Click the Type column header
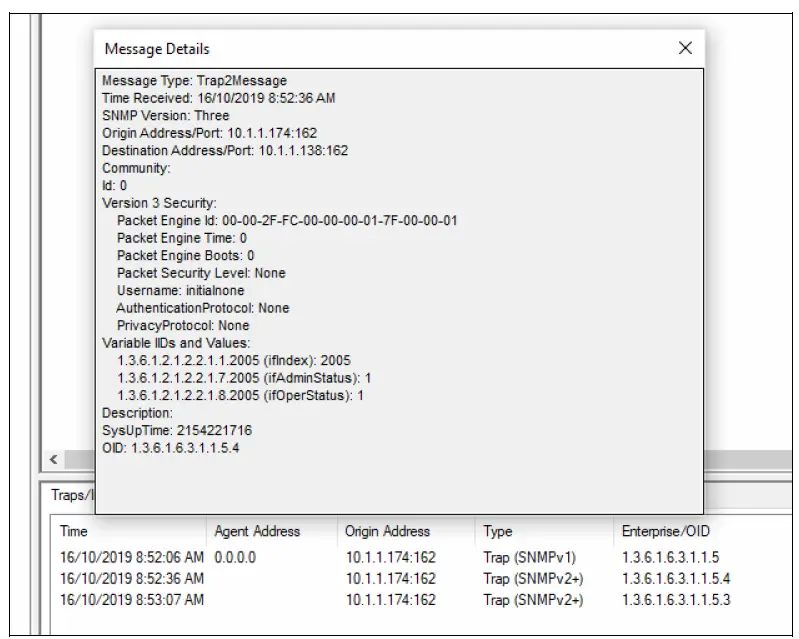The height and width of the screenshot is (639, 799). click(498, 531)
